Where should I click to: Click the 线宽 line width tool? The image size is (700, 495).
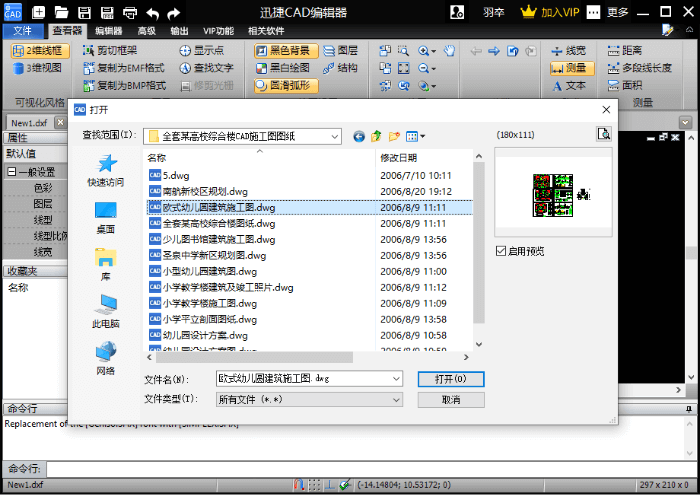click(569, 50)
